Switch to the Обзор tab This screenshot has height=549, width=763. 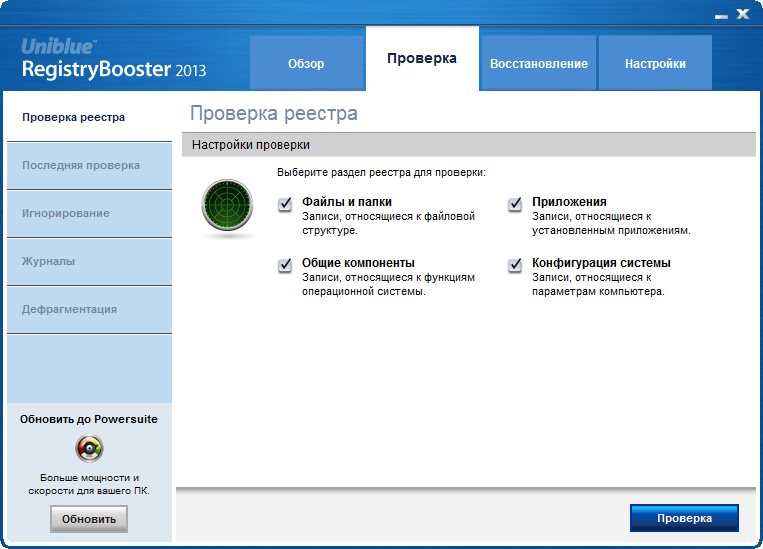[306, 63]
